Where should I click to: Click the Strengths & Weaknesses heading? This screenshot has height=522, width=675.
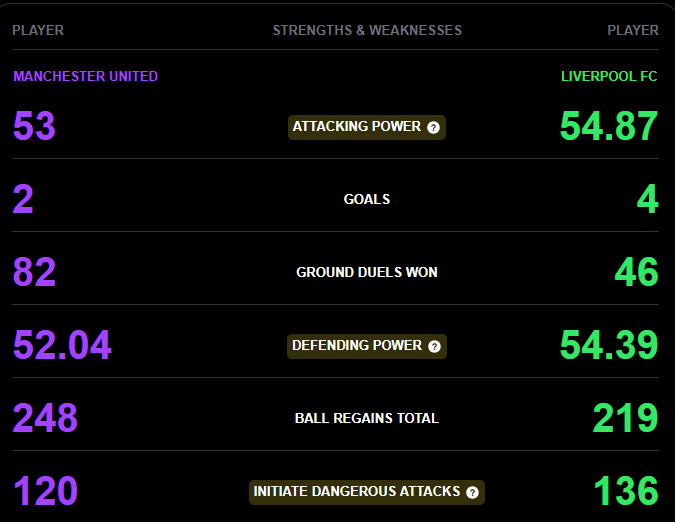(x=367, y=30)
